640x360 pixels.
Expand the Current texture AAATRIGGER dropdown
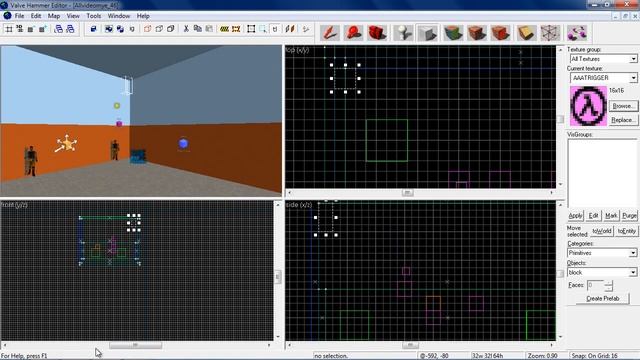point(633,78)
